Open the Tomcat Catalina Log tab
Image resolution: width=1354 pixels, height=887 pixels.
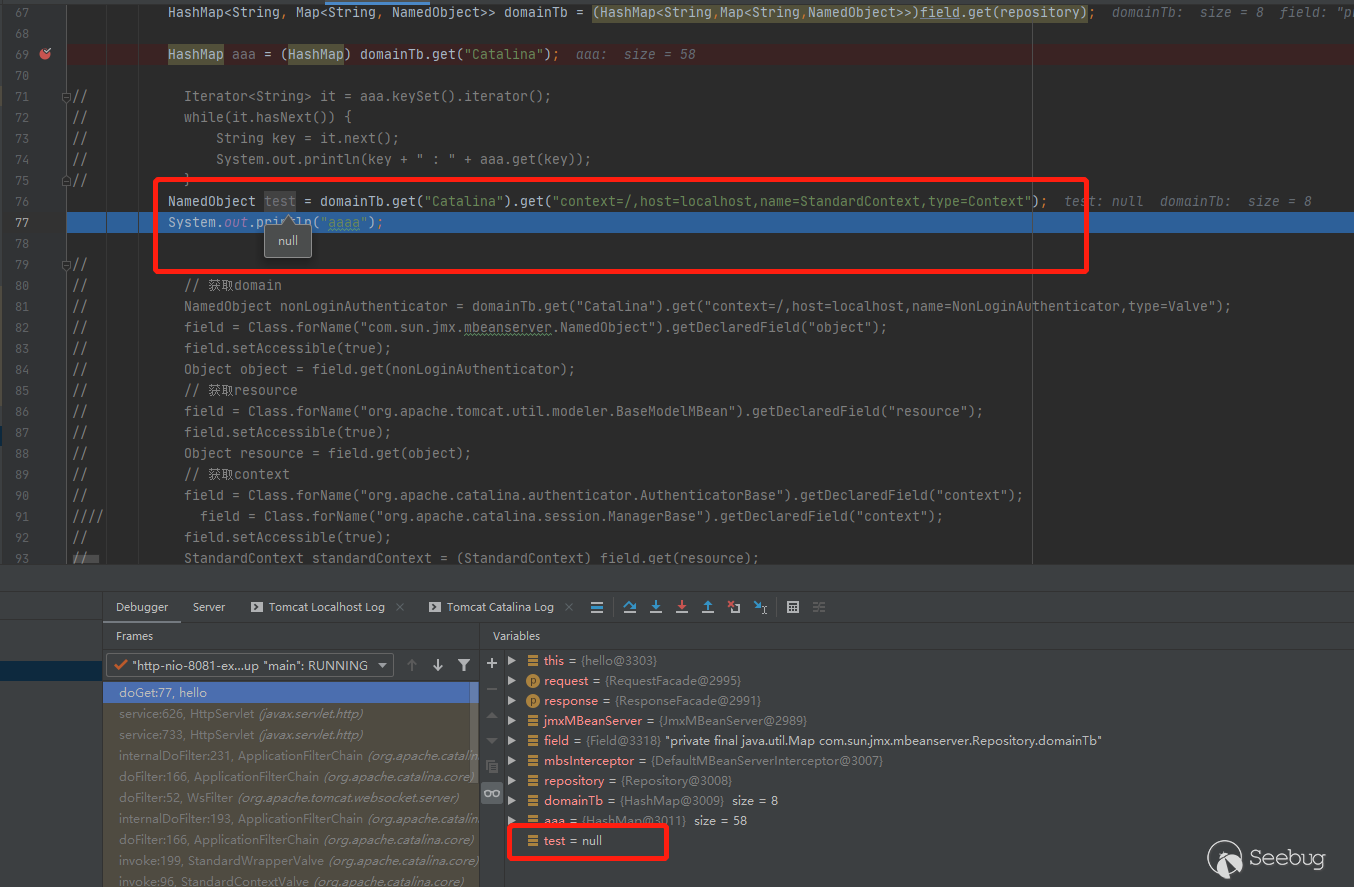tap(499, 607)
